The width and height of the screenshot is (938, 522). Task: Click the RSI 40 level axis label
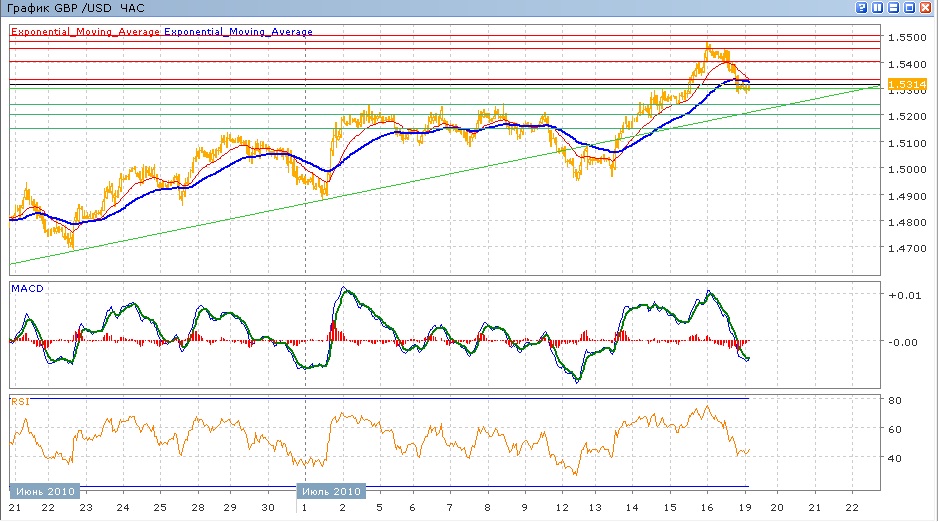click(897, 458)
